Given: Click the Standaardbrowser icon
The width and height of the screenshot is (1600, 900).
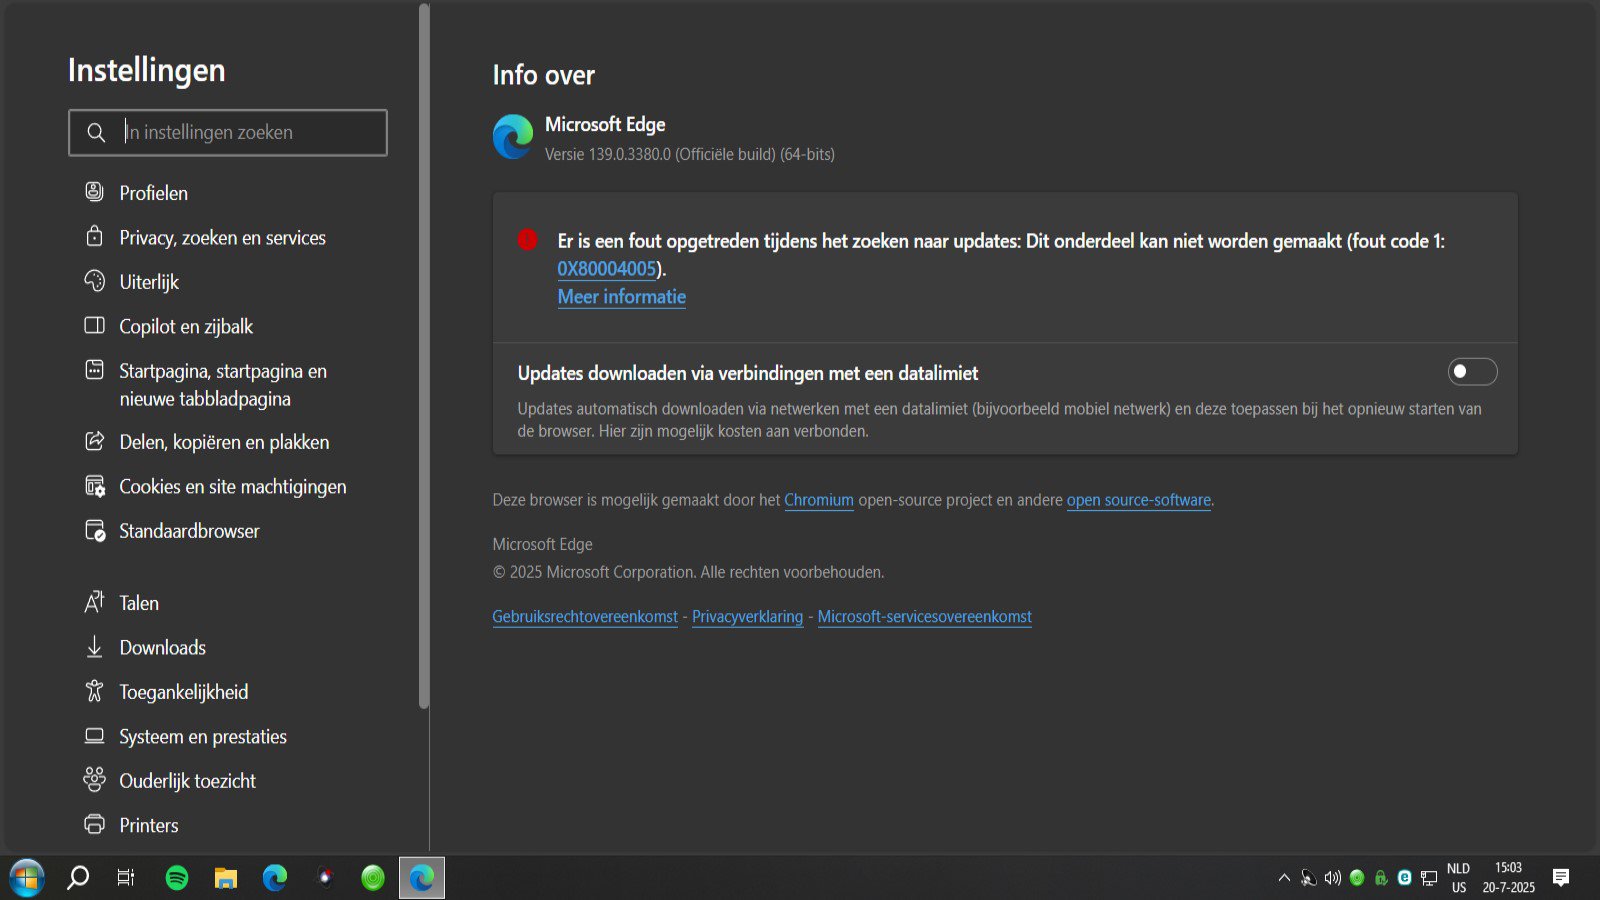Looking at the screenshot, I should coord(94,530).
